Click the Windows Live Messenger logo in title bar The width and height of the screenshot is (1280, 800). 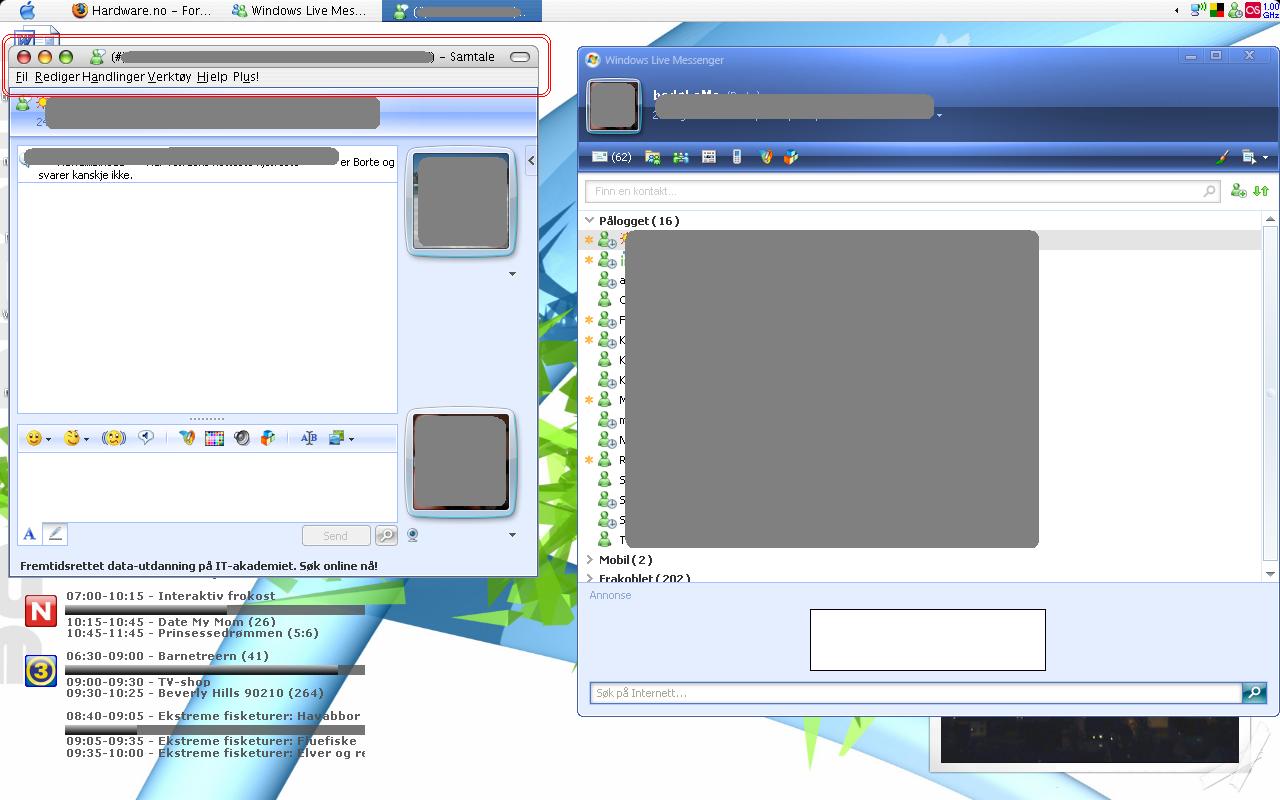(x=593, y=60)
